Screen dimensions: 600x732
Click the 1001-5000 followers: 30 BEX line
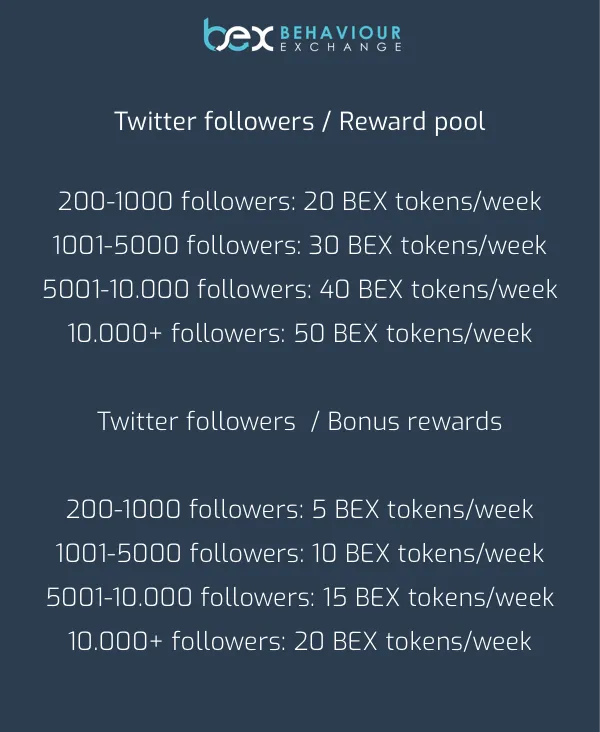pyautogui.click(x=299, y=245)
